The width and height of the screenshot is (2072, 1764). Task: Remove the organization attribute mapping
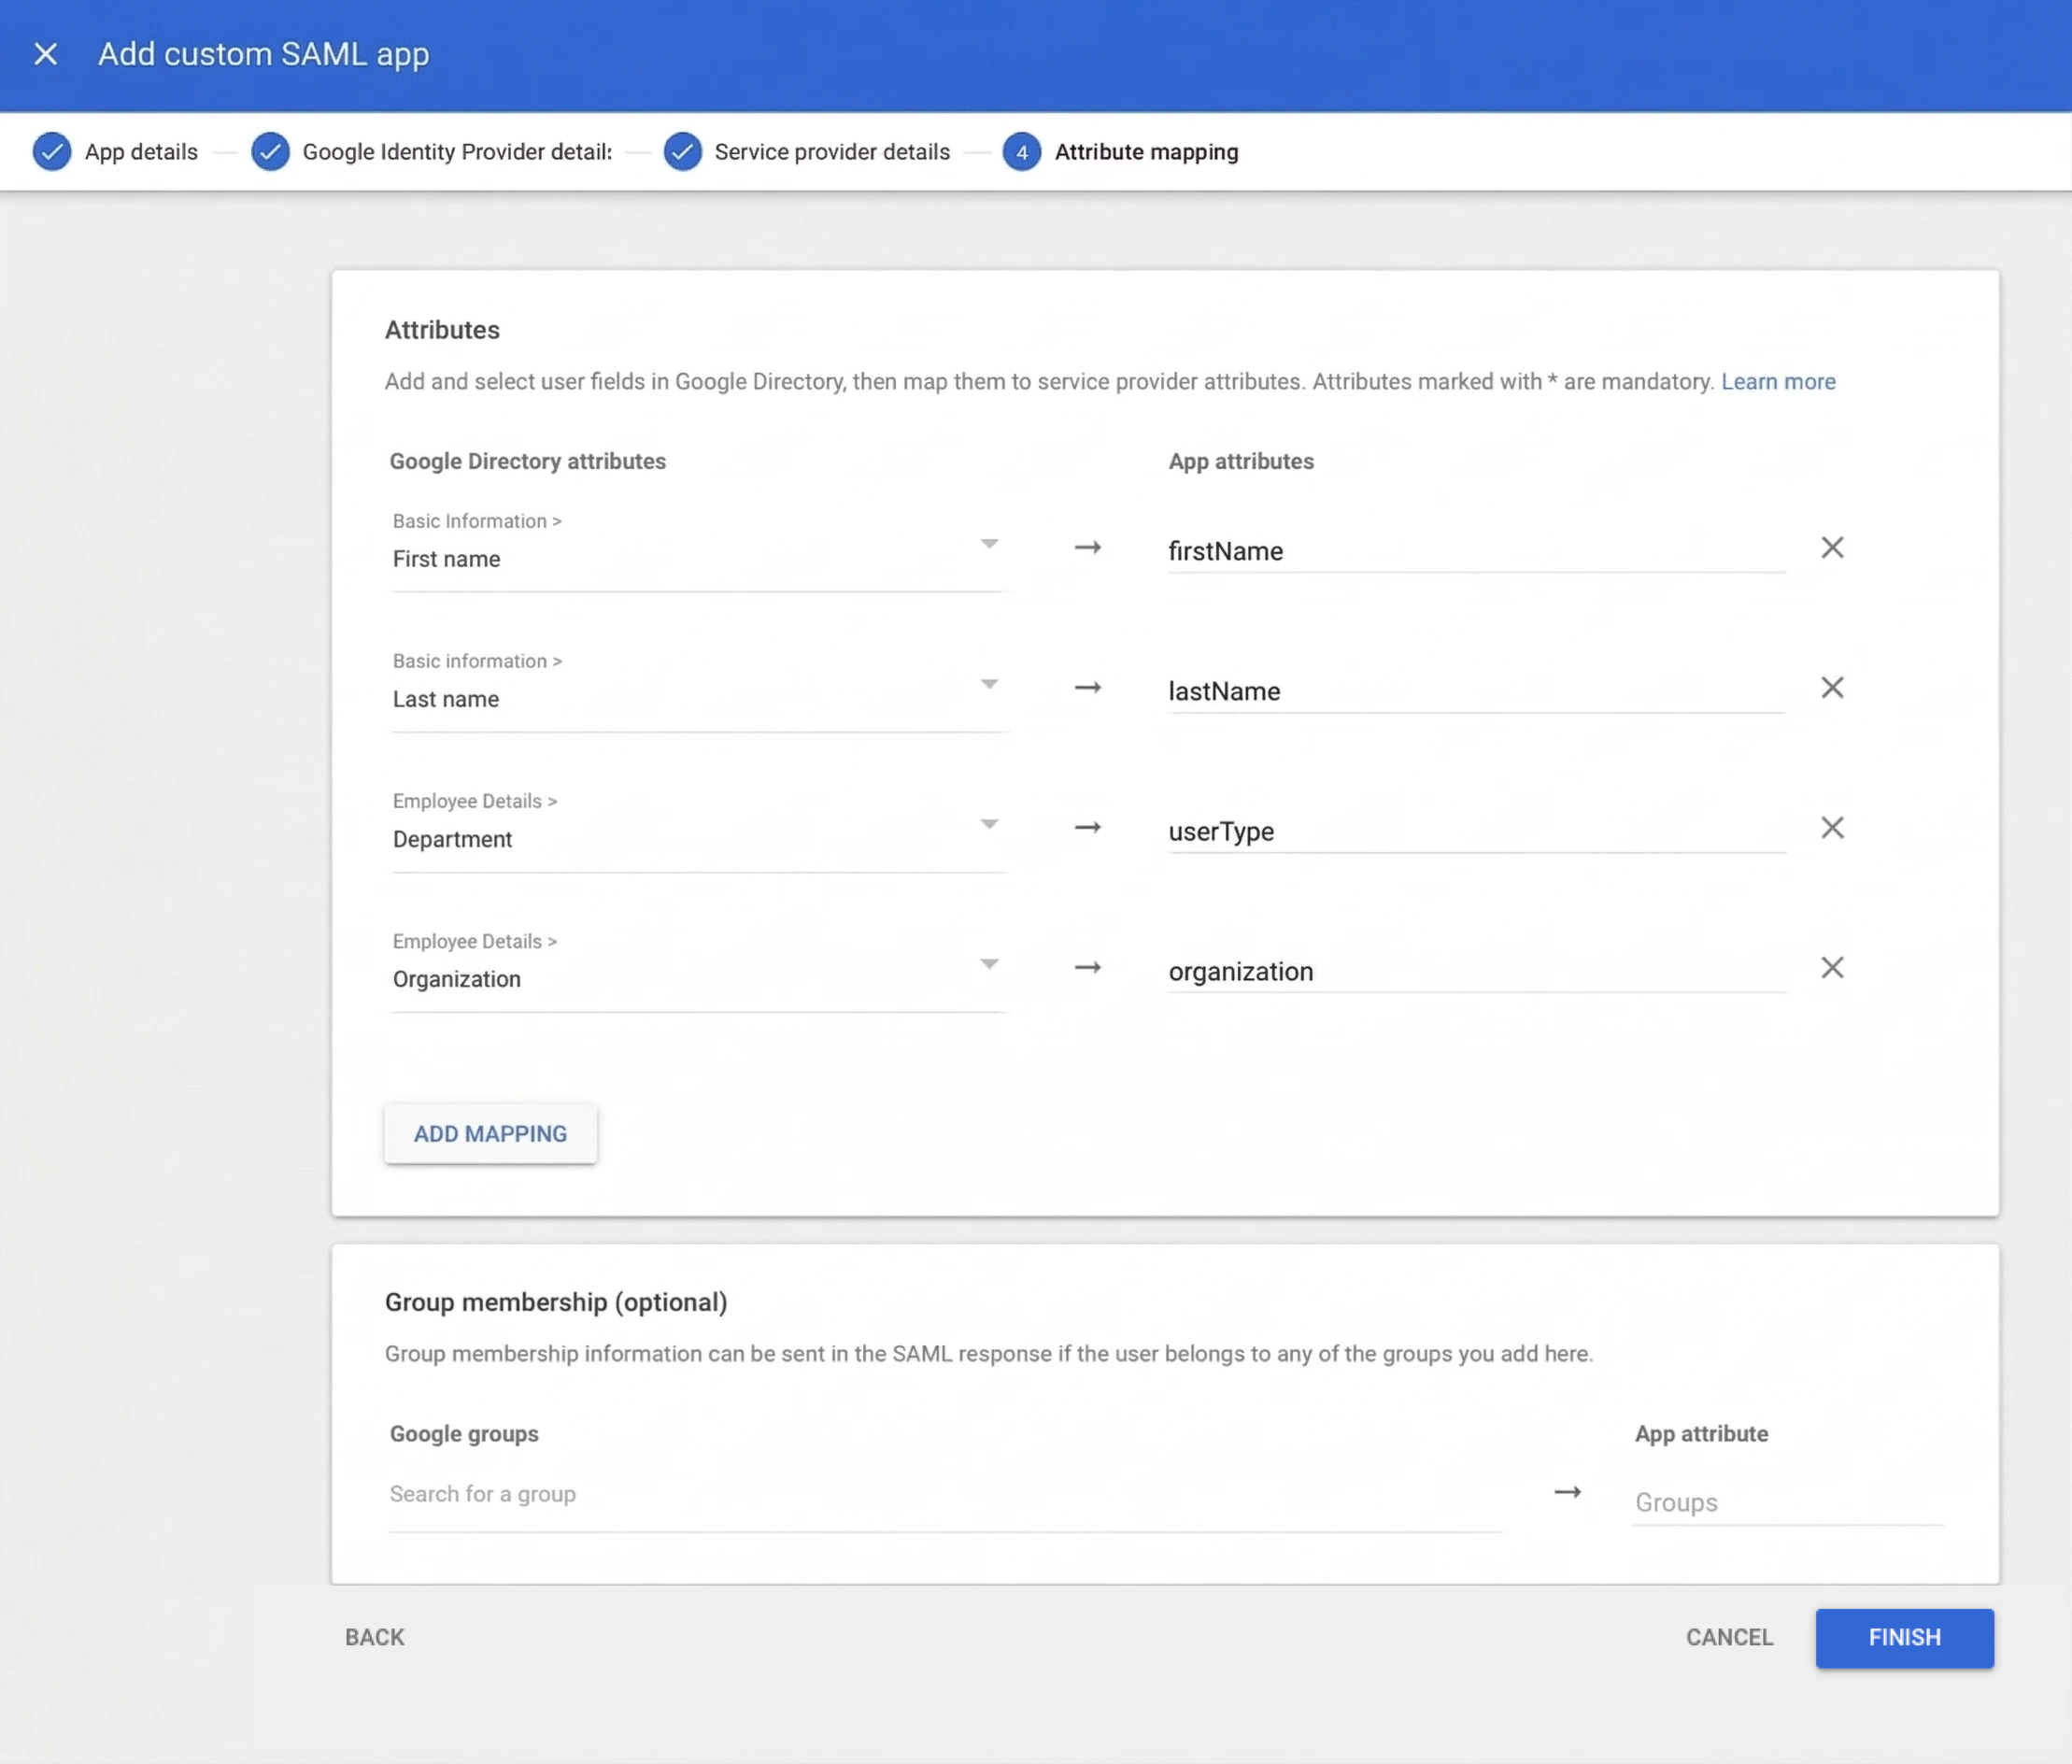[1833, 967]
